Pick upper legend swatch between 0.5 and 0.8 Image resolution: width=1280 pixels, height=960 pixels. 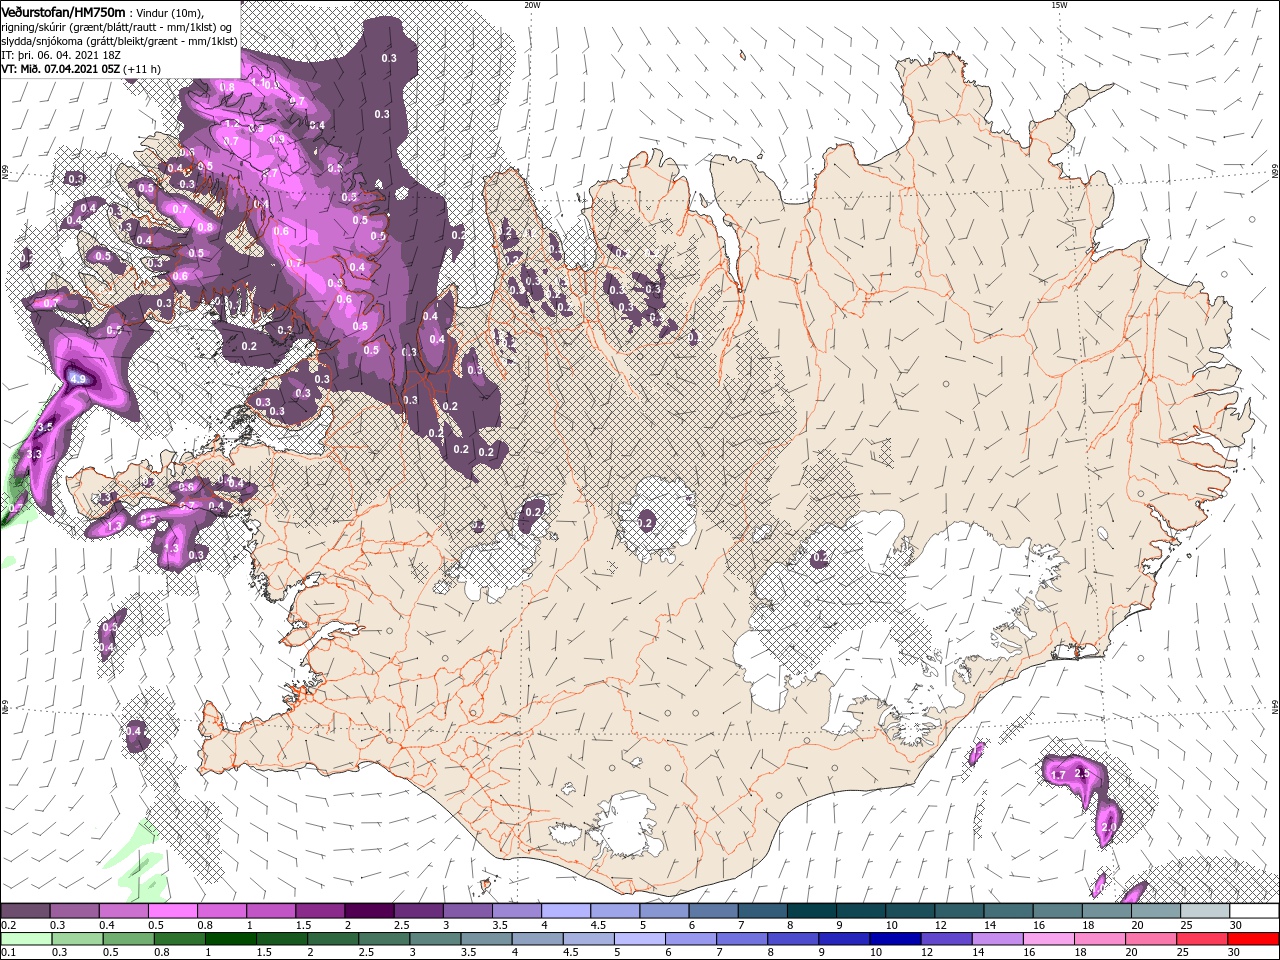pos(174,911)
